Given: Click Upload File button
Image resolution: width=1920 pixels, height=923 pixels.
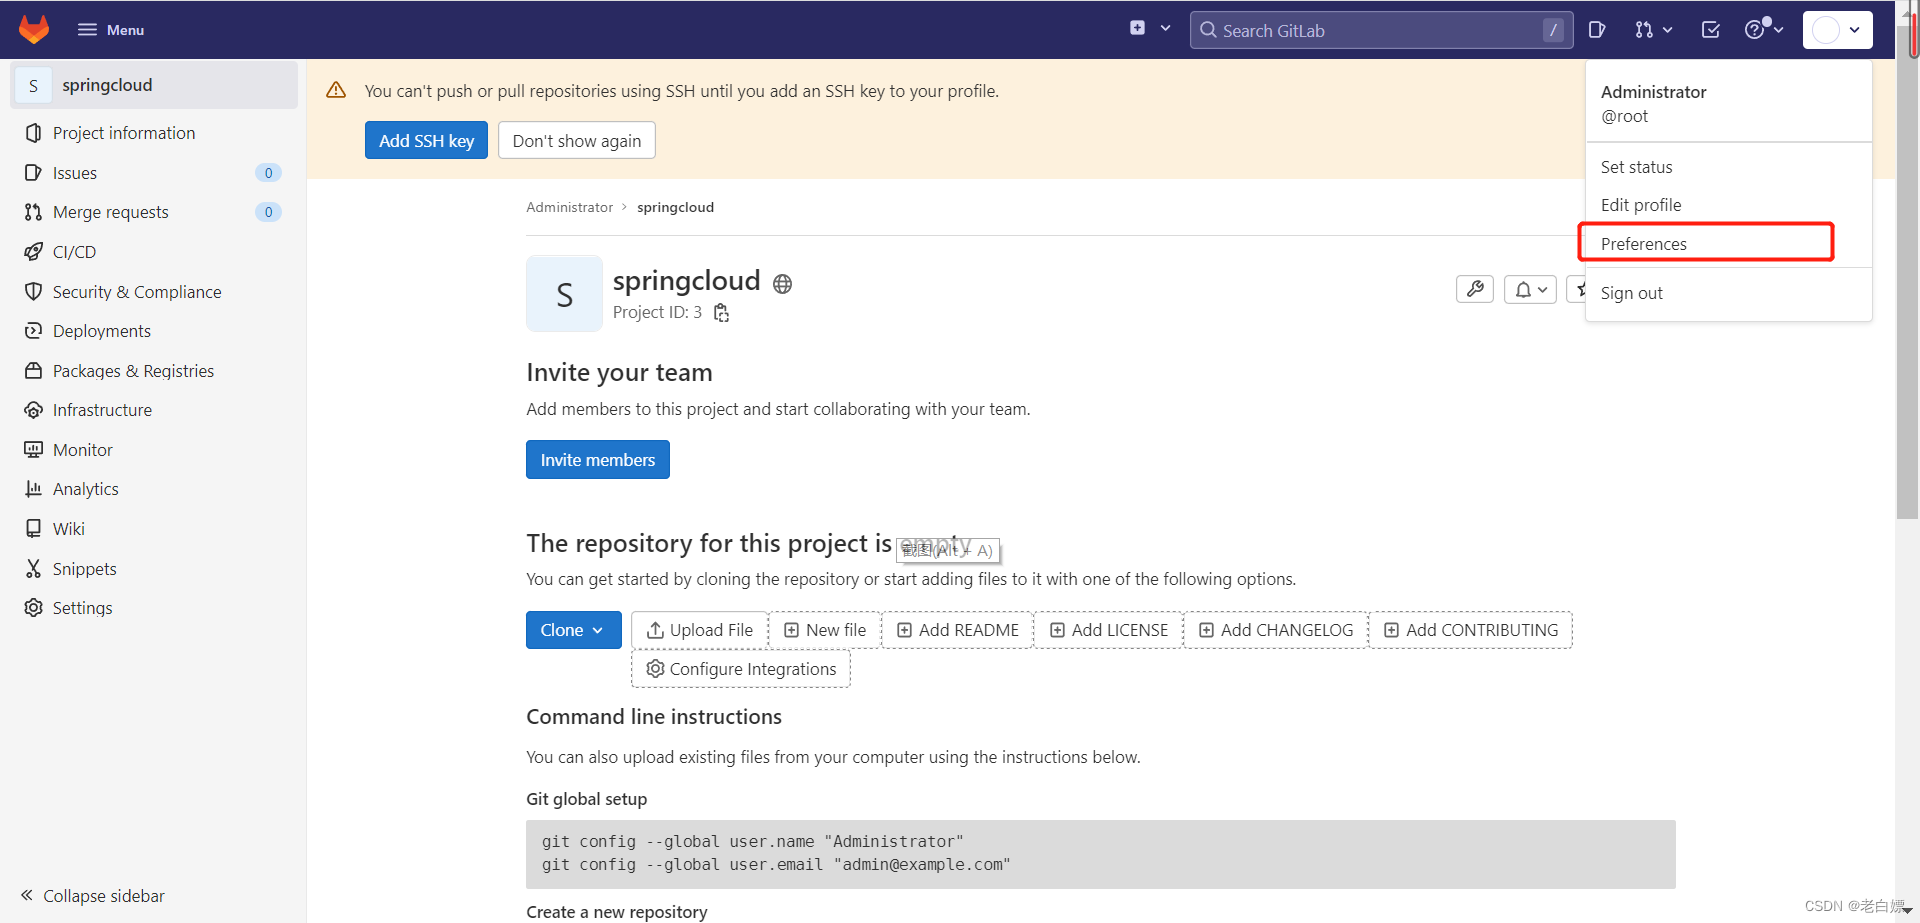Looking at the screenshot, I should point(699,630).
